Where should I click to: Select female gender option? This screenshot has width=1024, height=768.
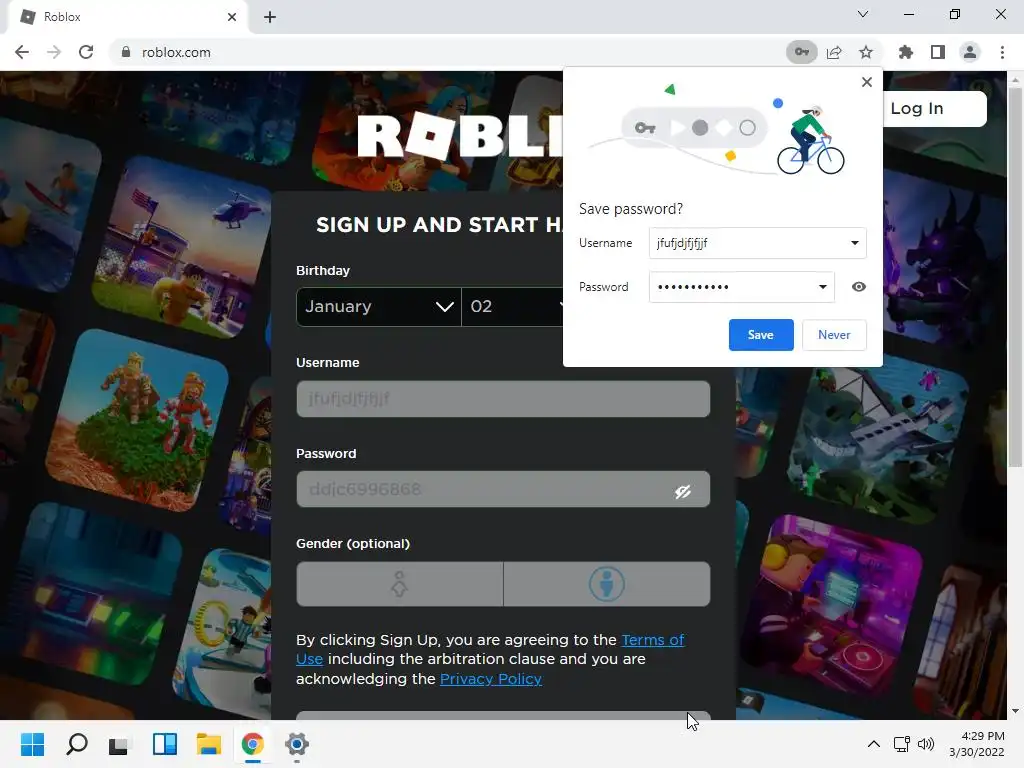400,584
